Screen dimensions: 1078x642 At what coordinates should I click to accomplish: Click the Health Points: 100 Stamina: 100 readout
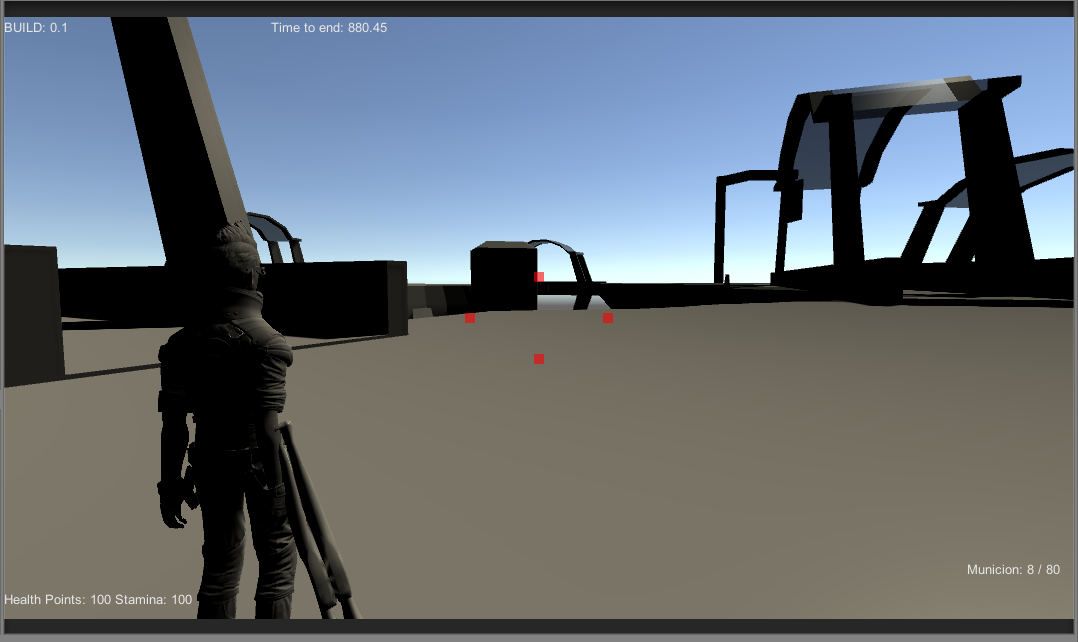(x=98, y=599)
